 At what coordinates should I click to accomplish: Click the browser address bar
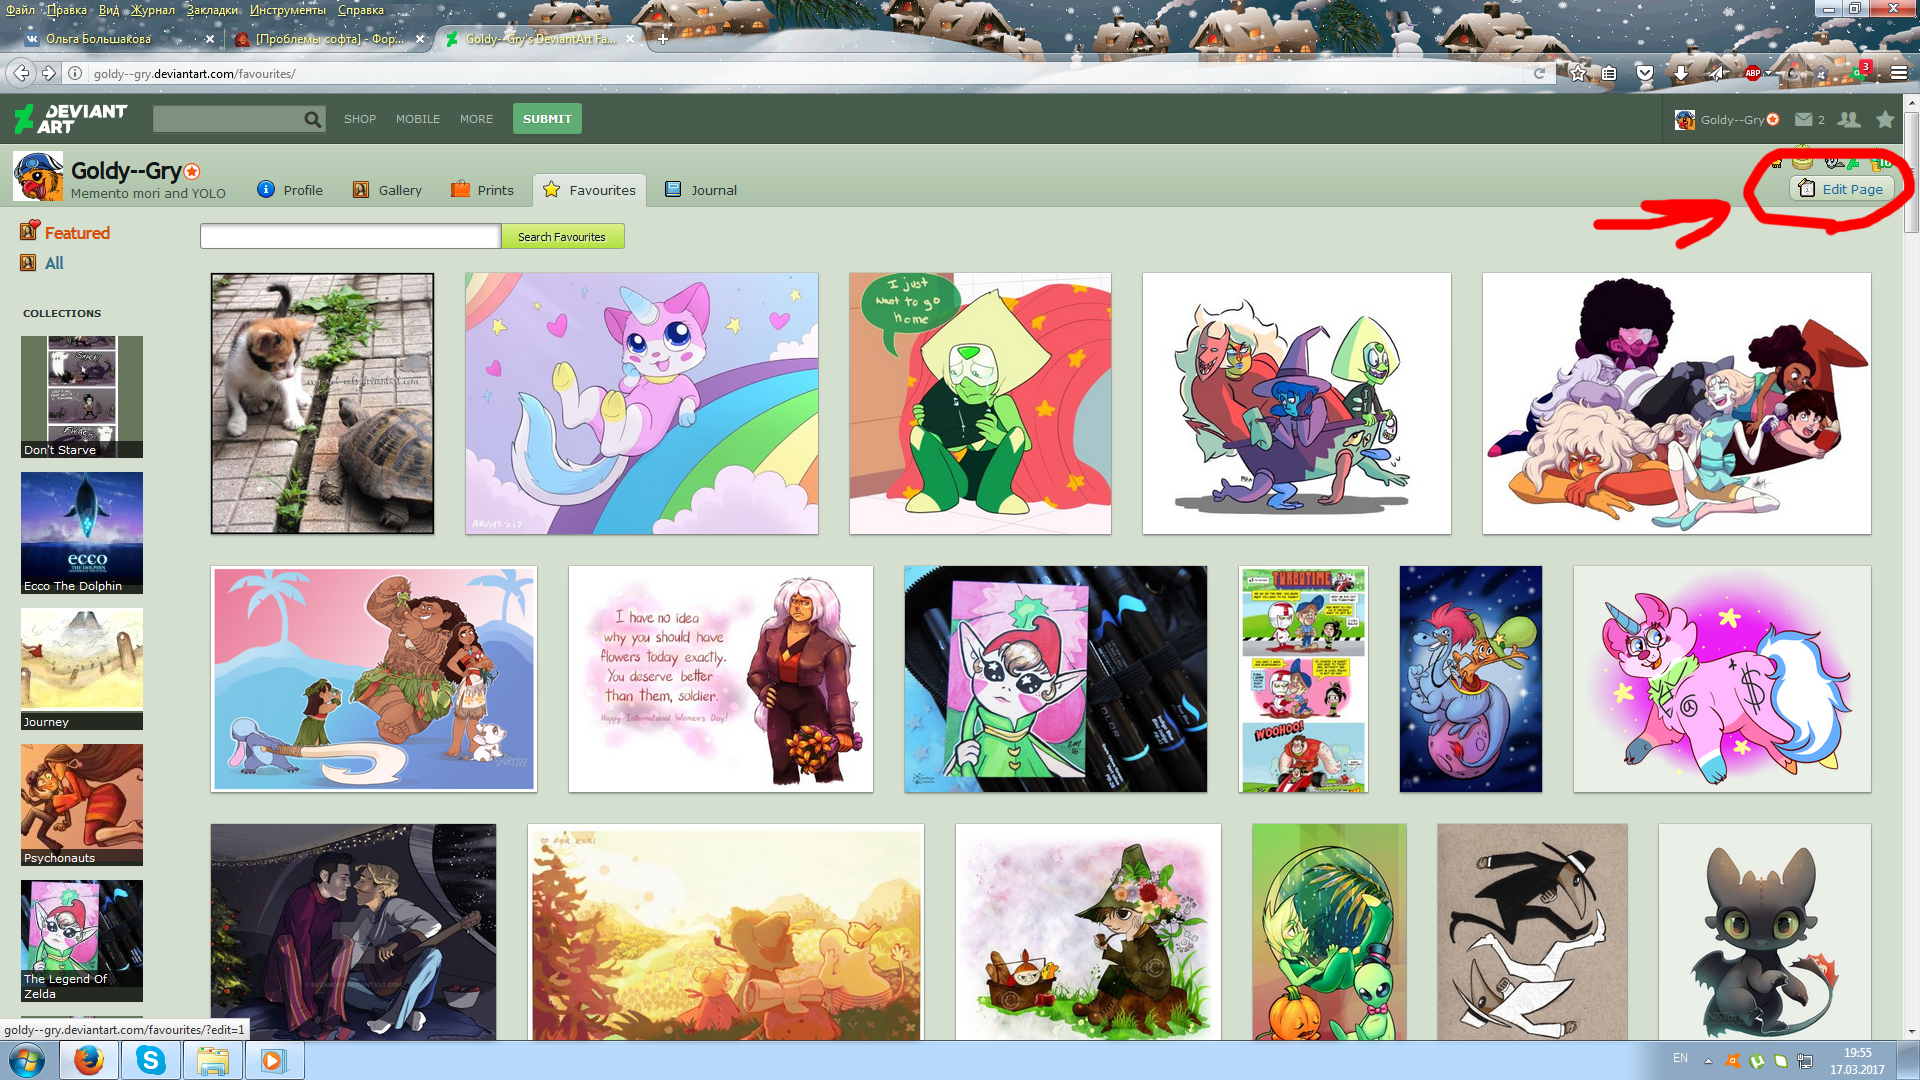800,73
